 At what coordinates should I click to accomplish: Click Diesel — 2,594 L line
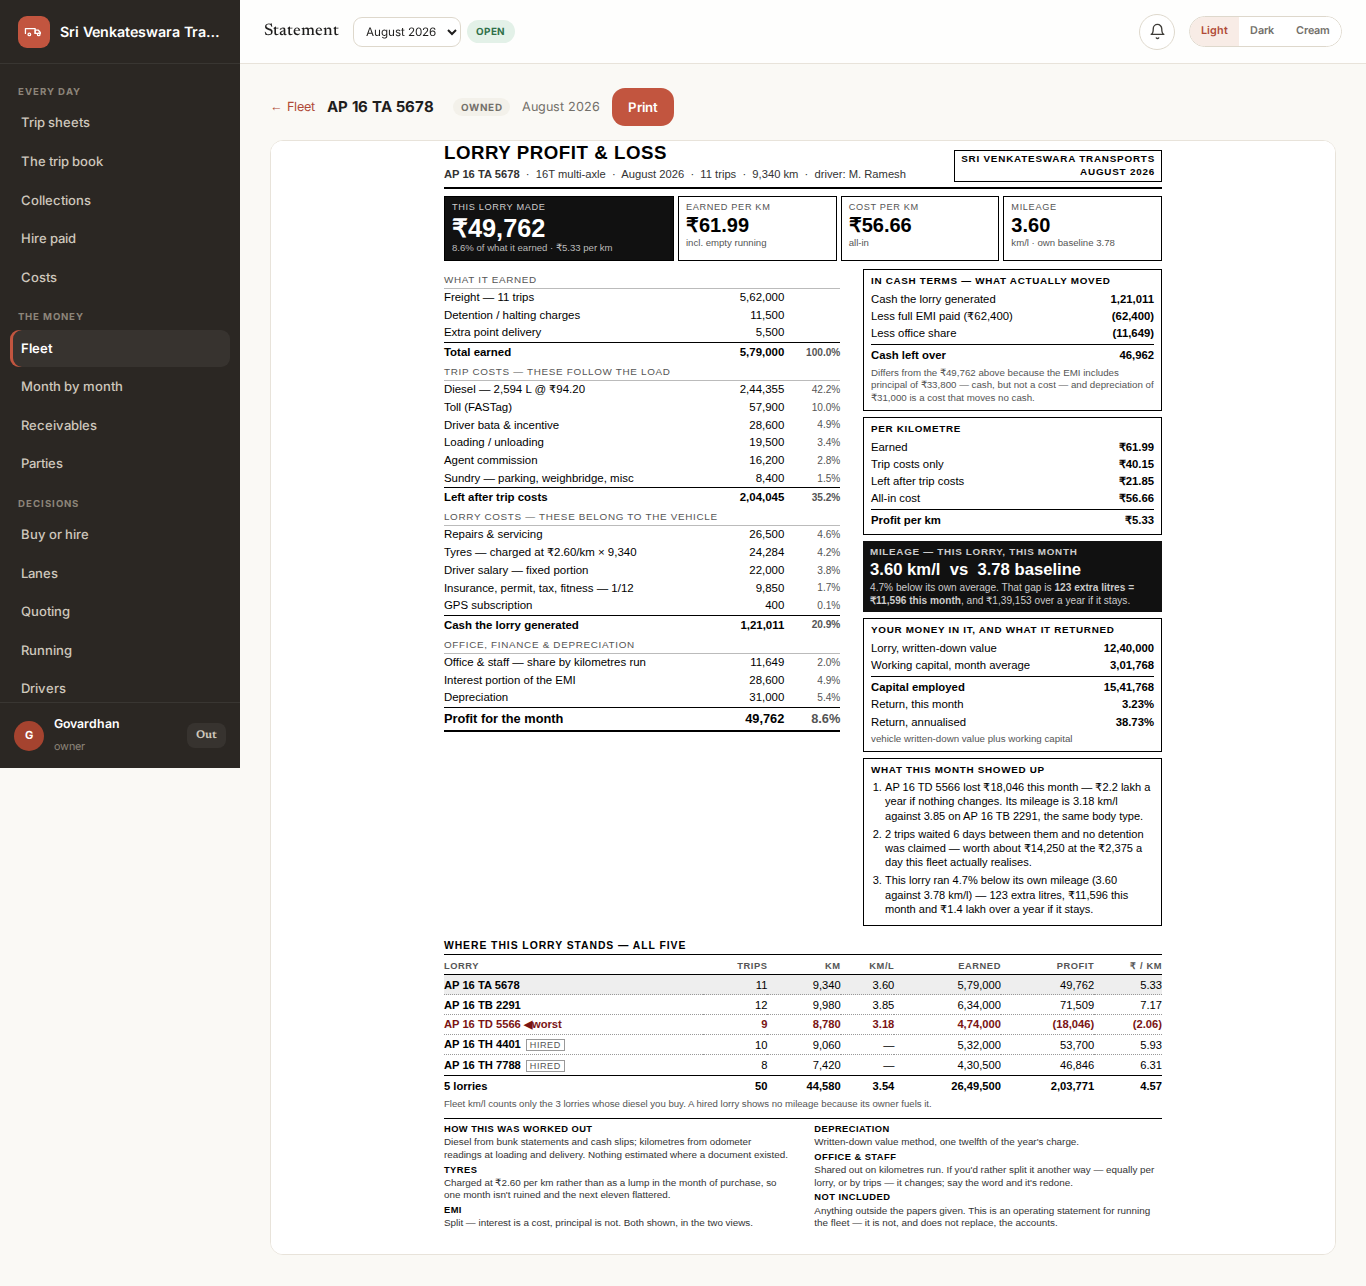pos(642,389)
